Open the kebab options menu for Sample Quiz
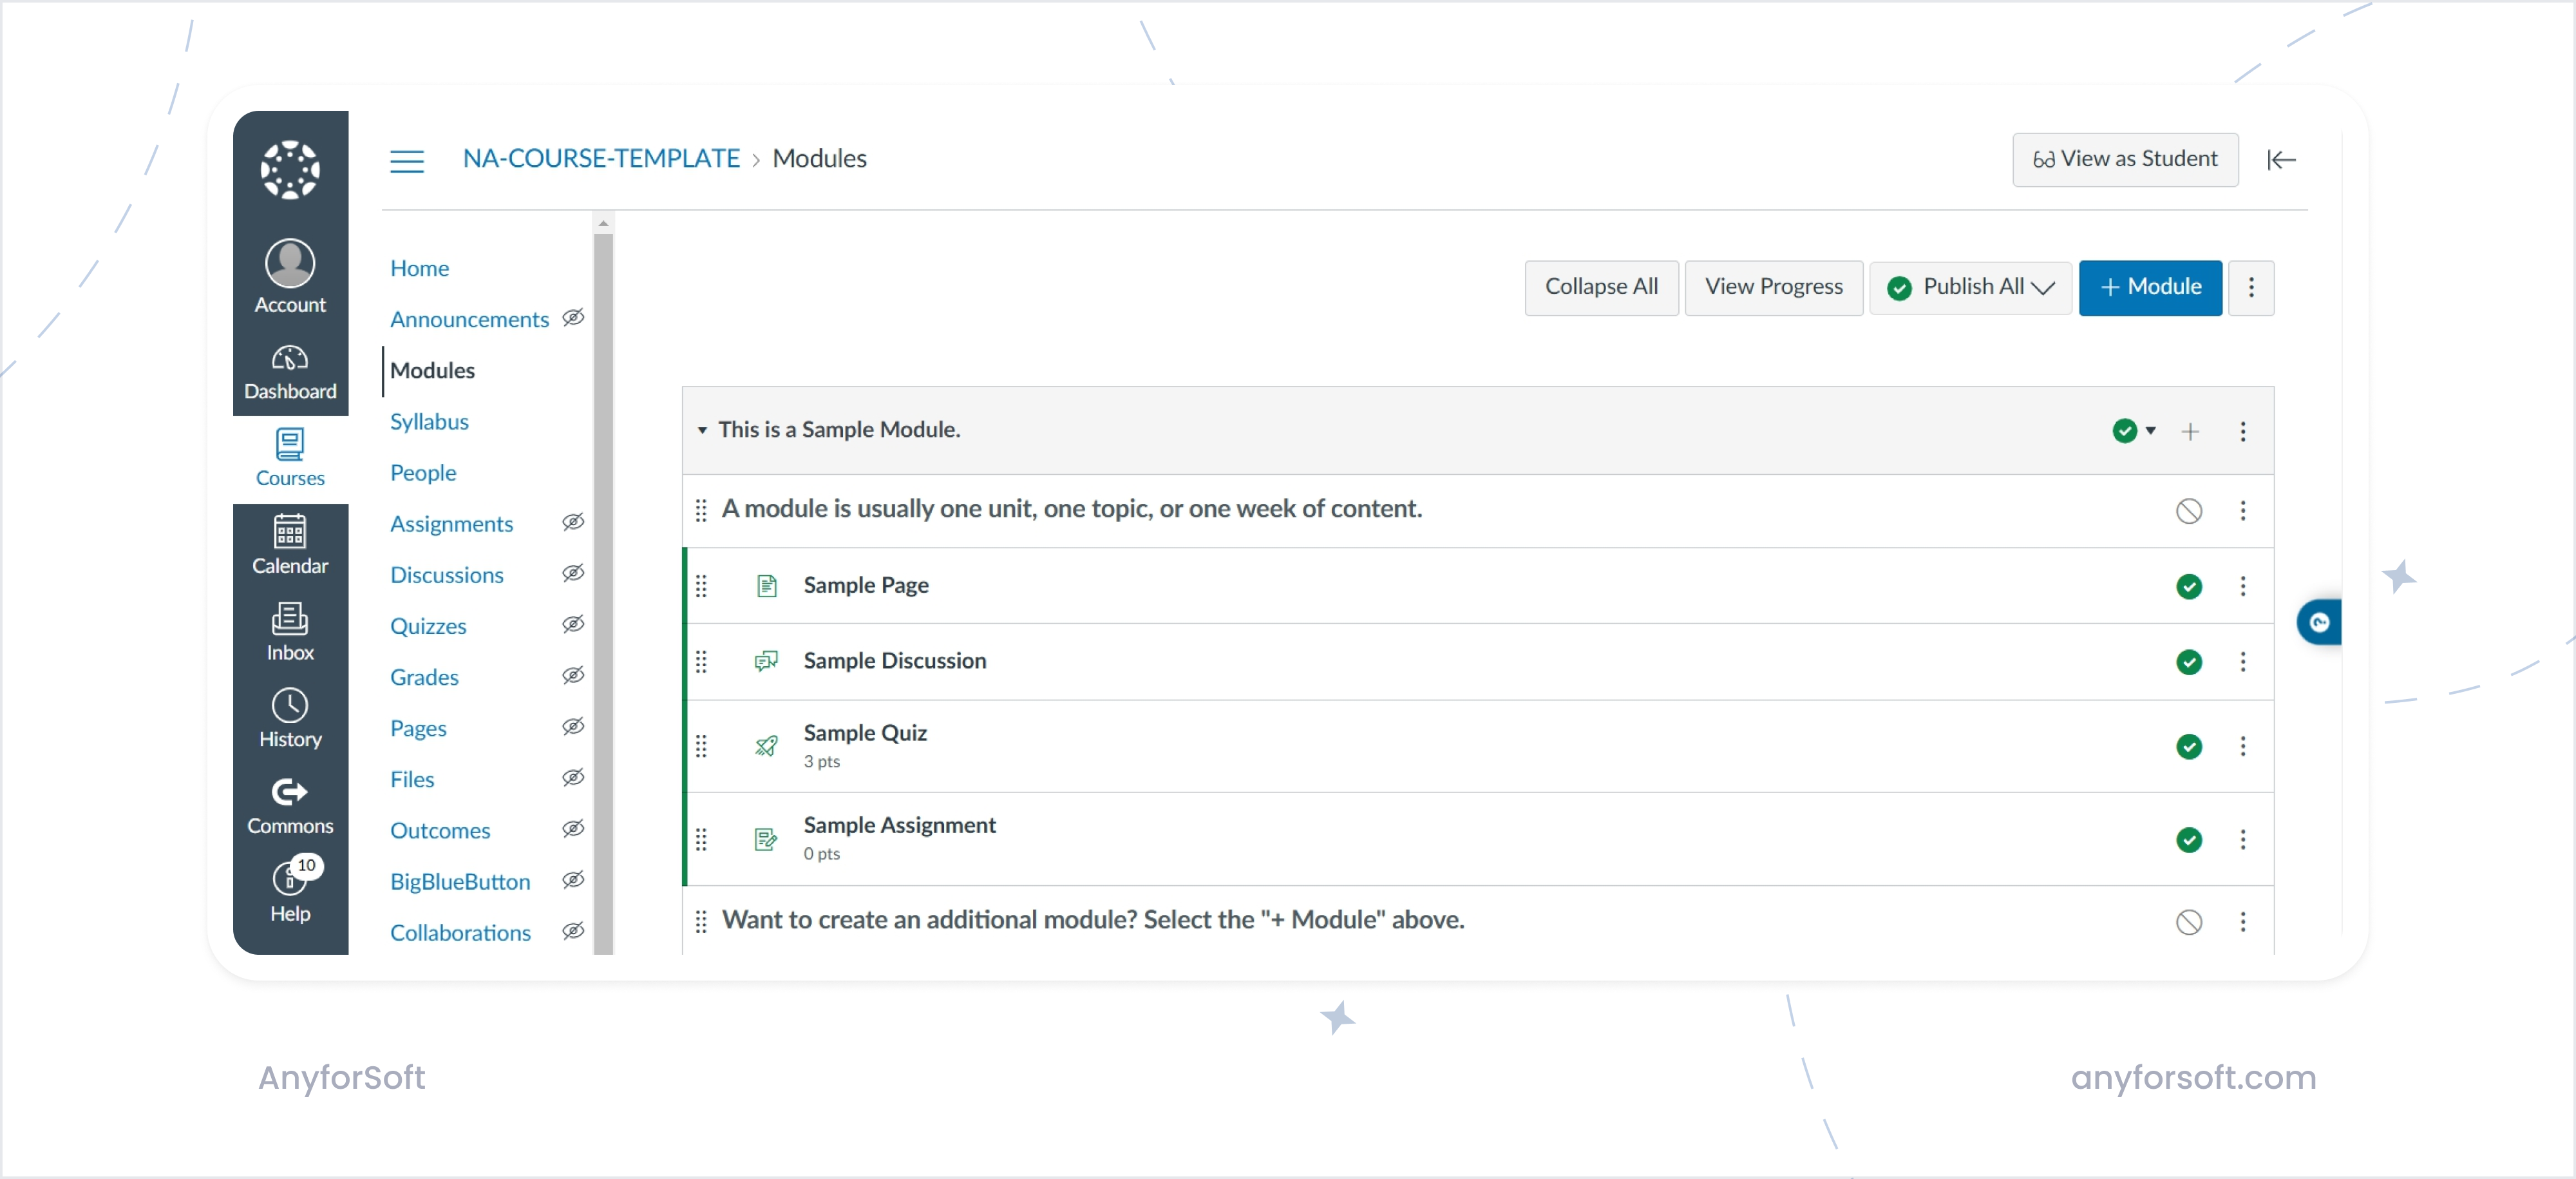The height and width of the screenshot is (1179, 2576). click(x=2244, y=746)
